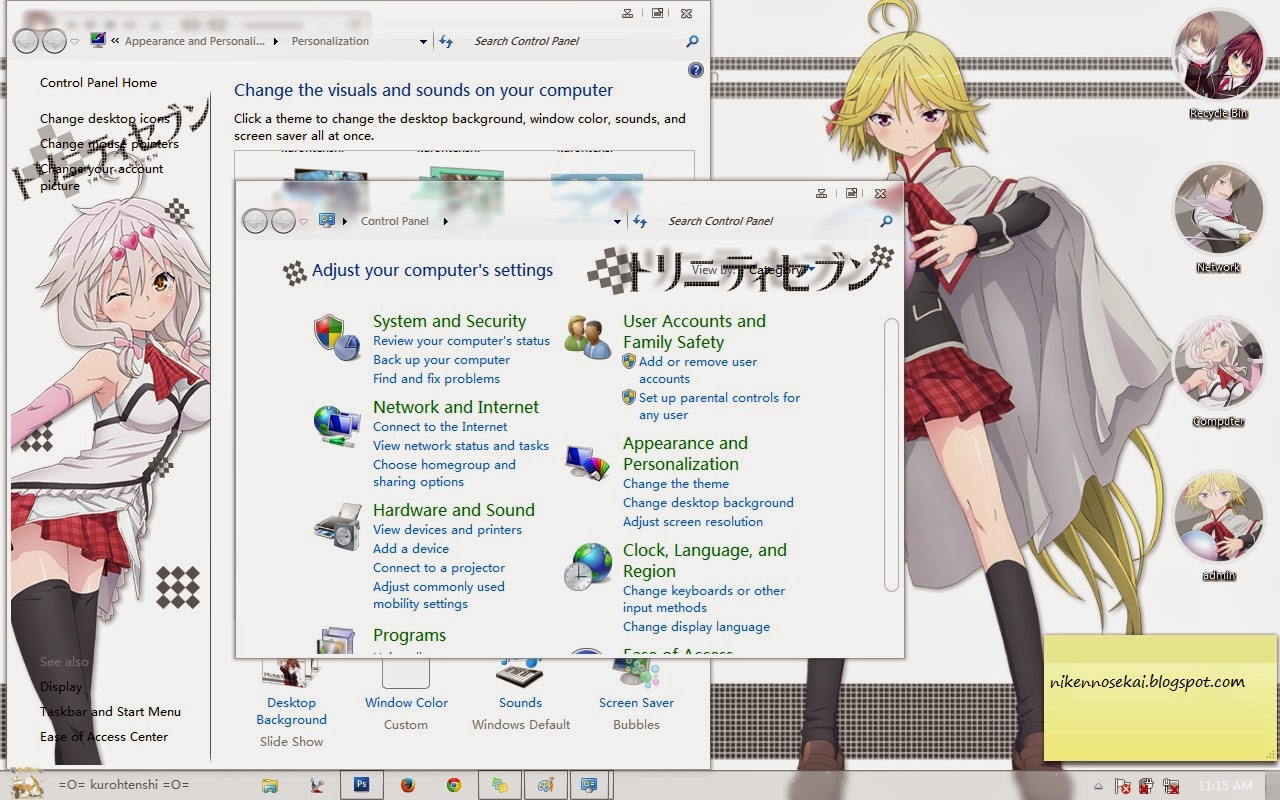
Task: Expand recent pages arrow in front Control Panel
Action: (x=303, y=221)
